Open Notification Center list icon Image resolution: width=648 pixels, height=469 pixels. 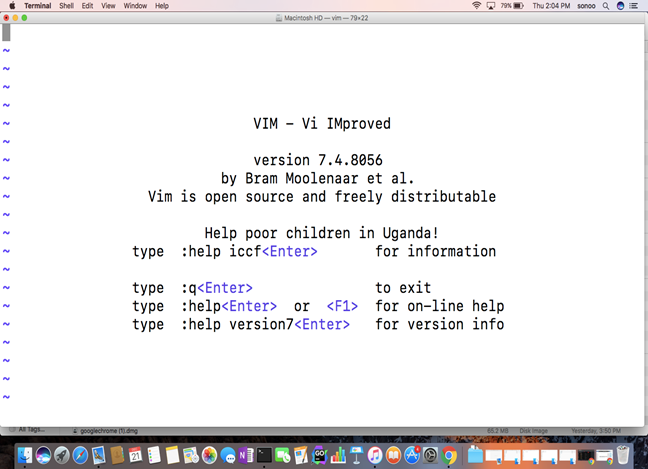(x=634, y=6)
